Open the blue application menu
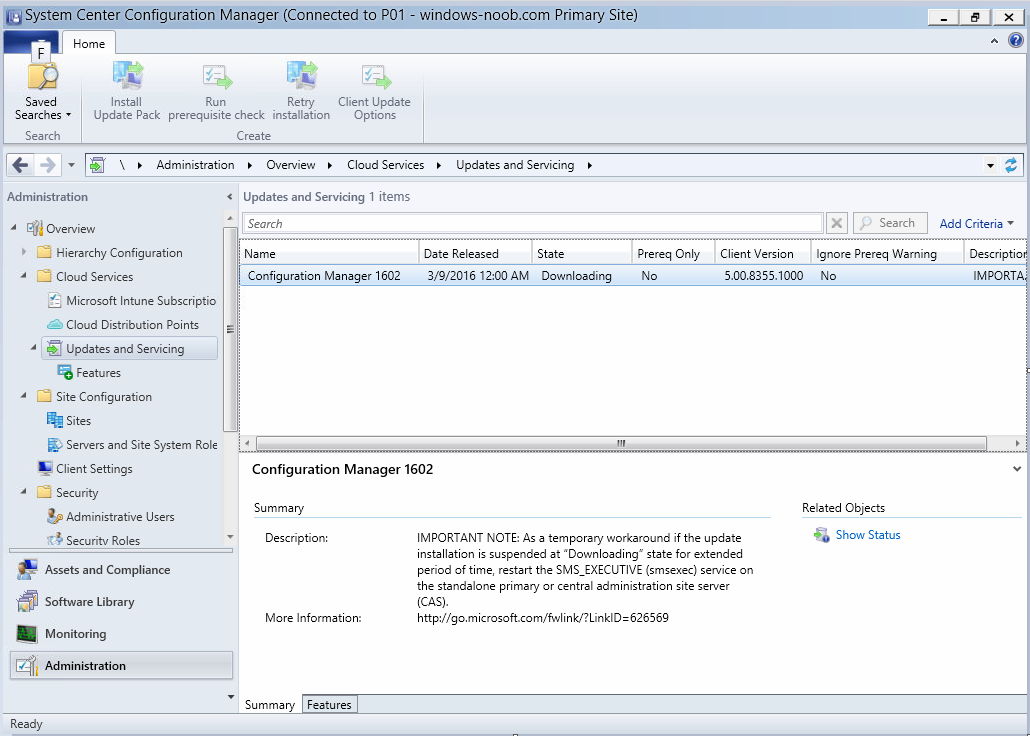This screenshot has width=1030, height=736. coord(30,42)
